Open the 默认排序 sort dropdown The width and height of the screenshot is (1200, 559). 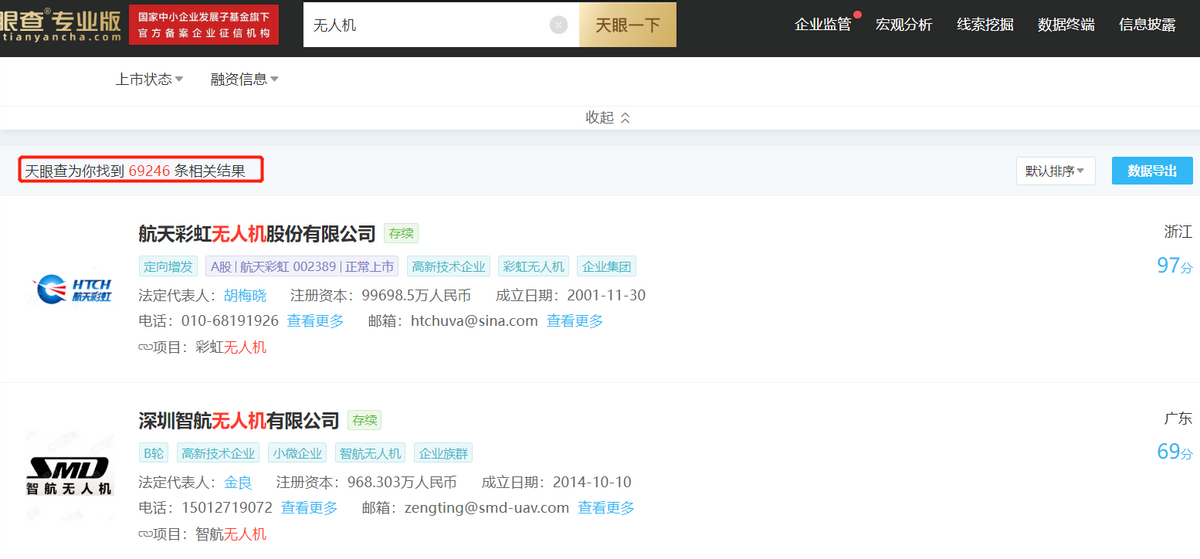click(1055, 171)
